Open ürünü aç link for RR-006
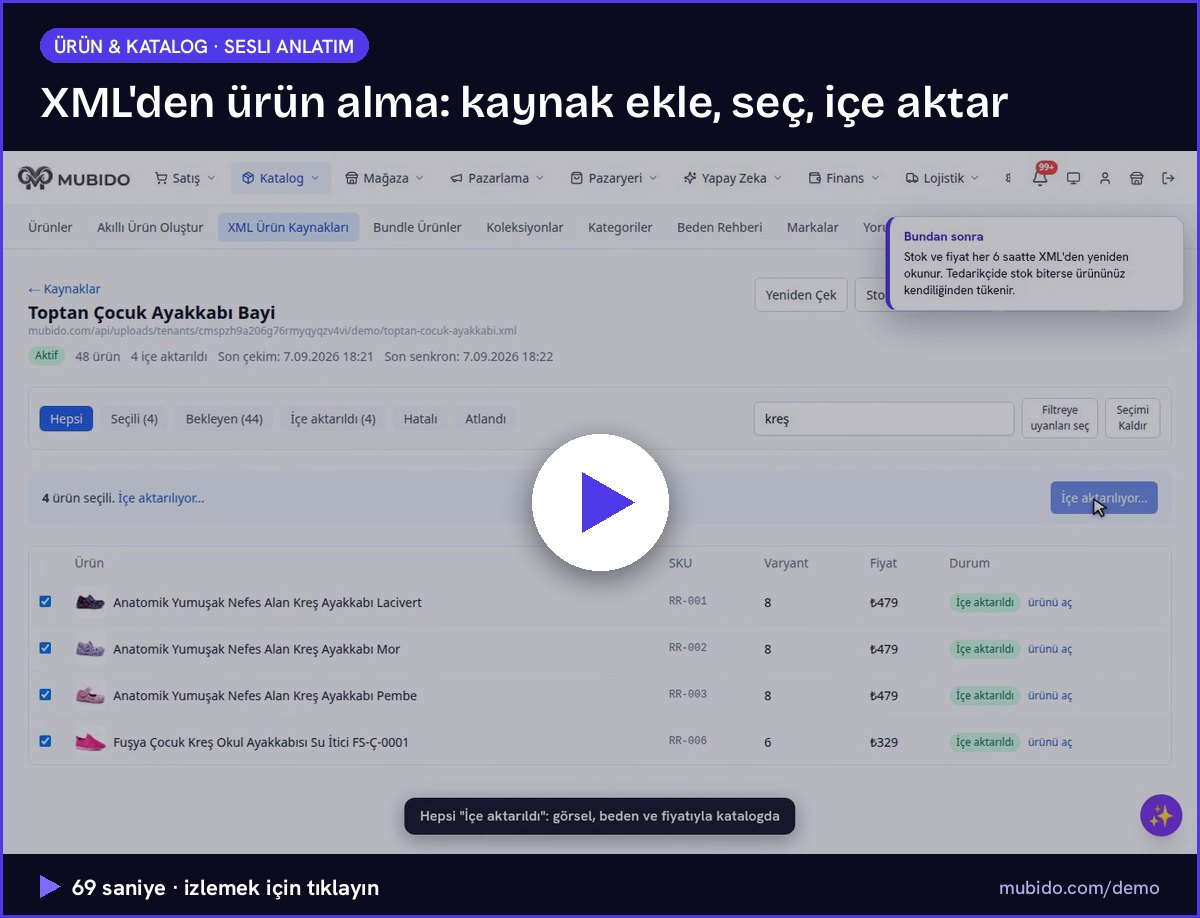 click(1050, 742)
